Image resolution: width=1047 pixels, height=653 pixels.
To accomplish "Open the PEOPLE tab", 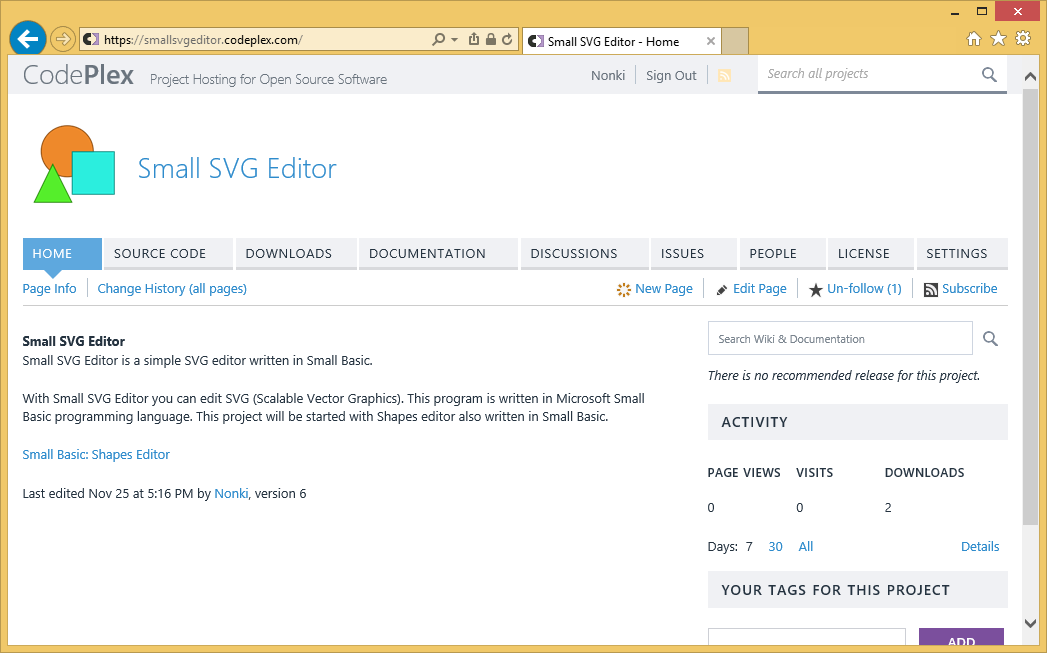I will click(783, 254).
